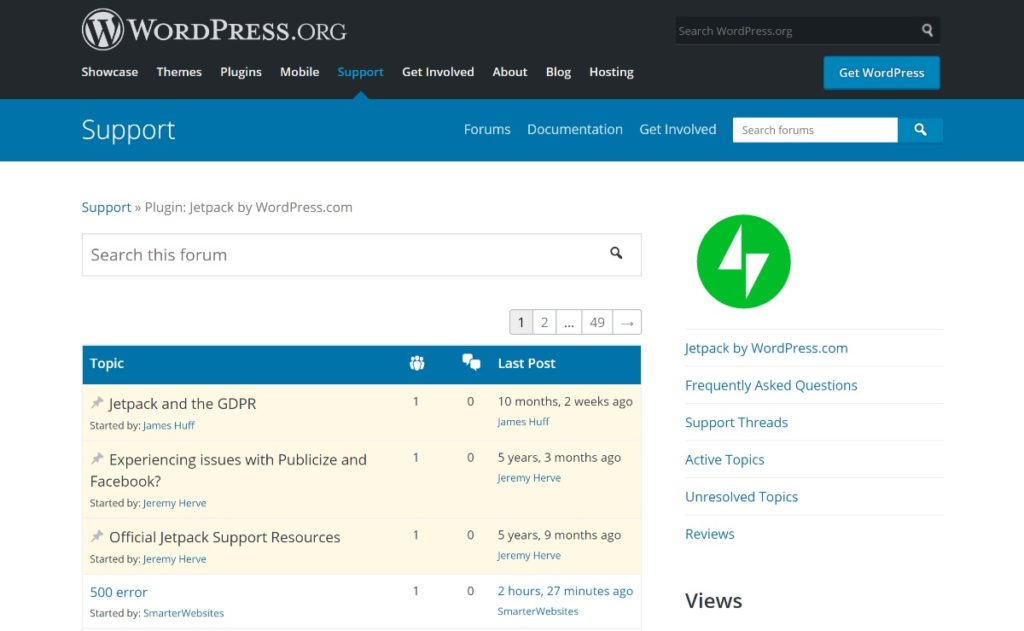Open the Documentation section
This screenshot has height=631, width=1024.
(x=575, y=129)
